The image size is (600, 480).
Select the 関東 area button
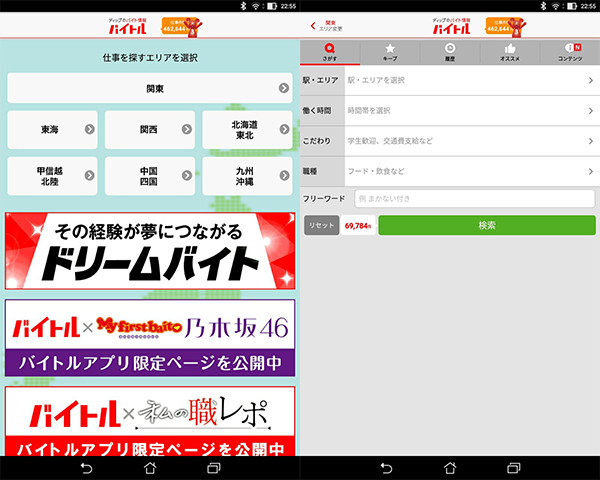pos(150,88)
